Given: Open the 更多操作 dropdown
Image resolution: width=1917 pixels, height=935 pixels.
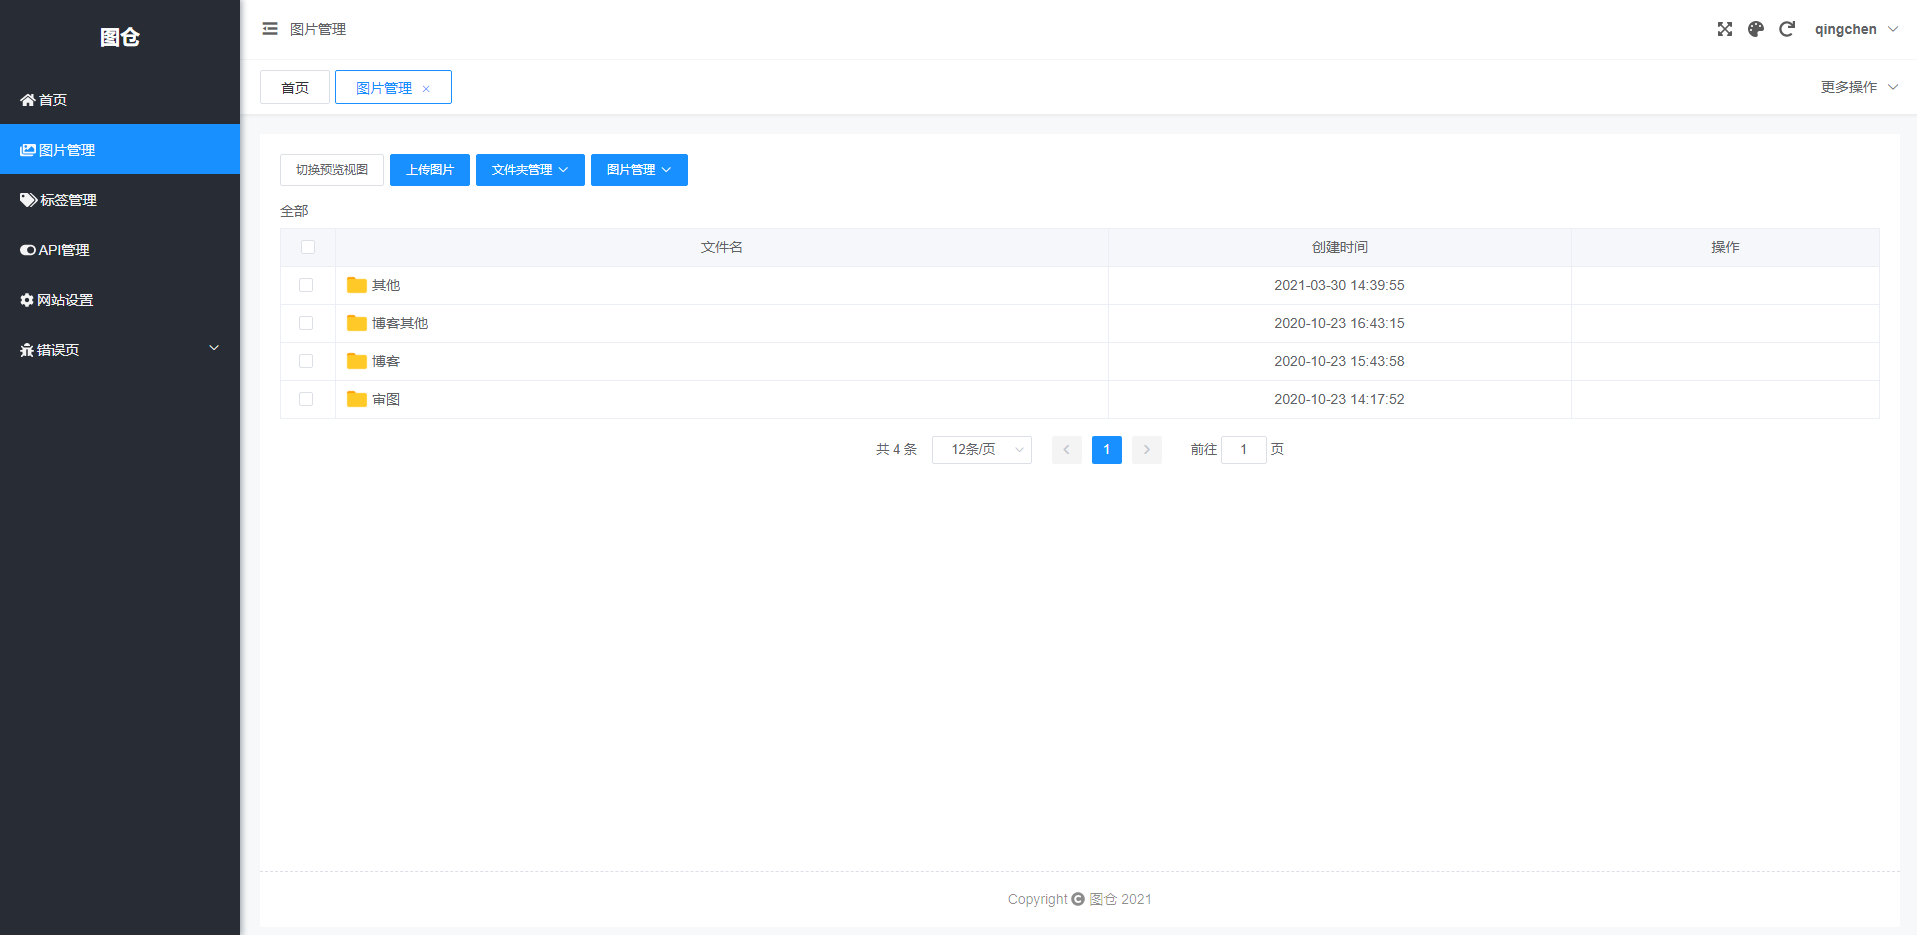Looking at the screenshot, I should tap(1859, 87).
